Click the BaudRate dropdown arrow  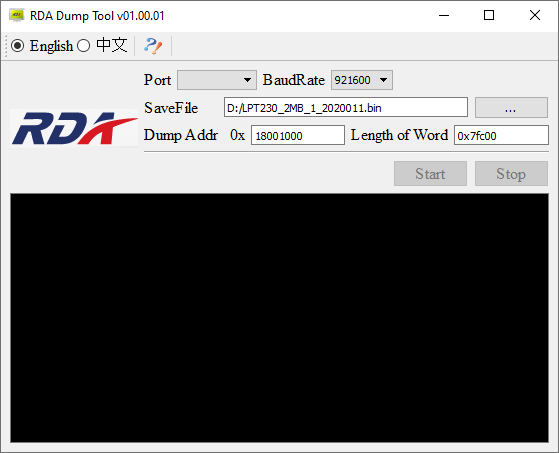pos(383,80)
